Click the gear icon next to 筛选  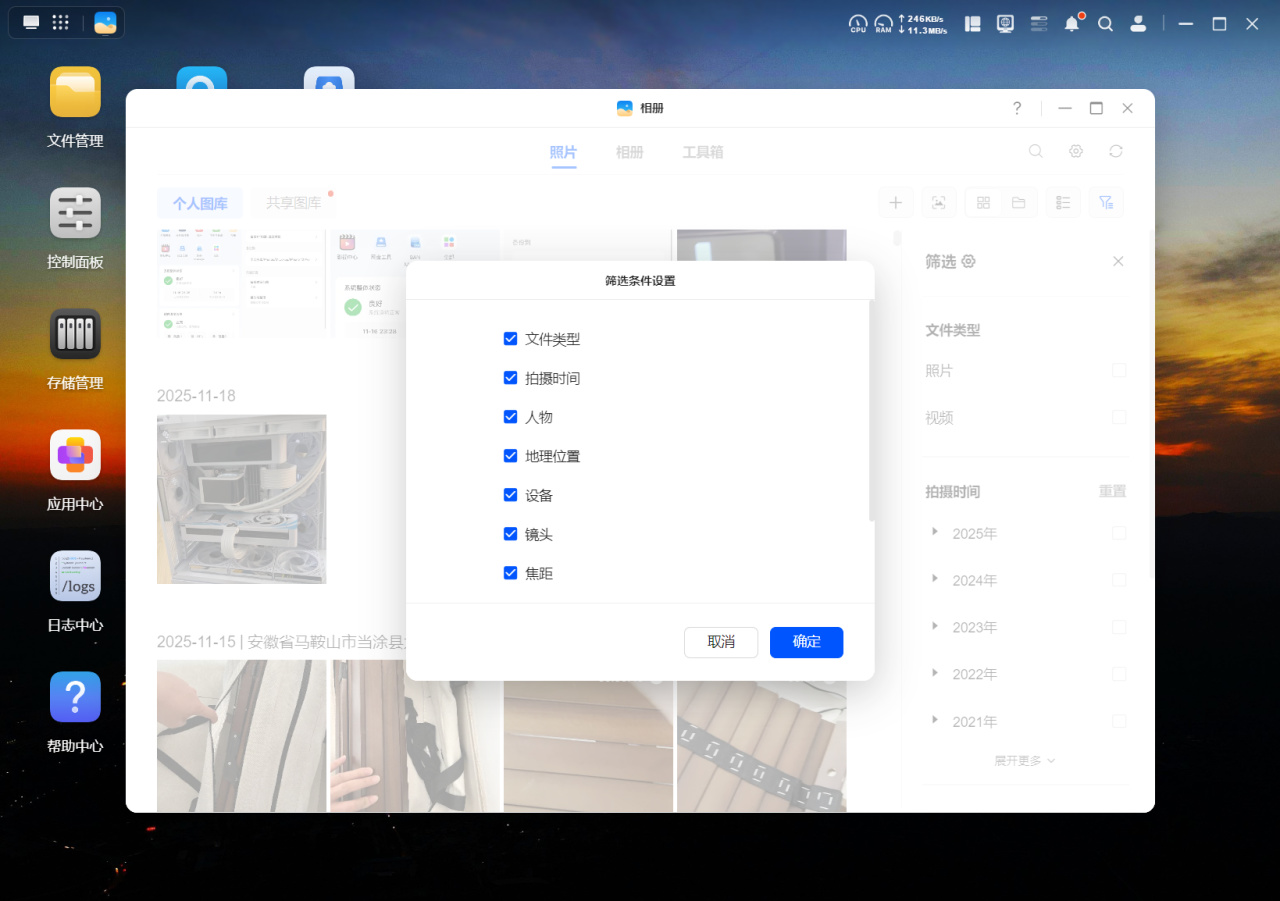(968, 261)
